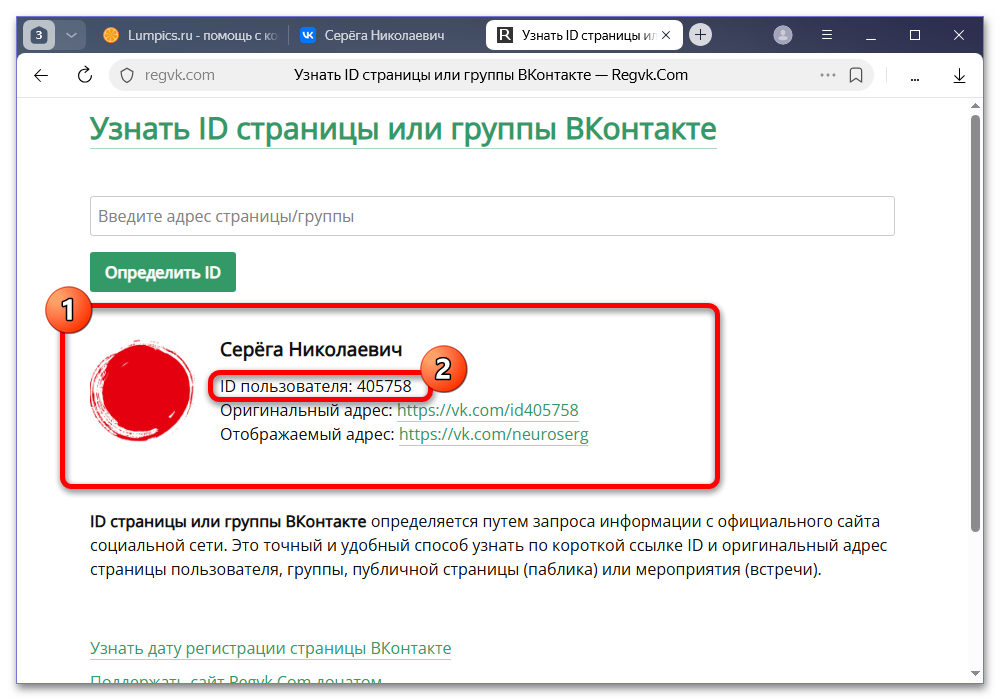
Task: Open the user profile avatar icon
Action: click(783, 35)
